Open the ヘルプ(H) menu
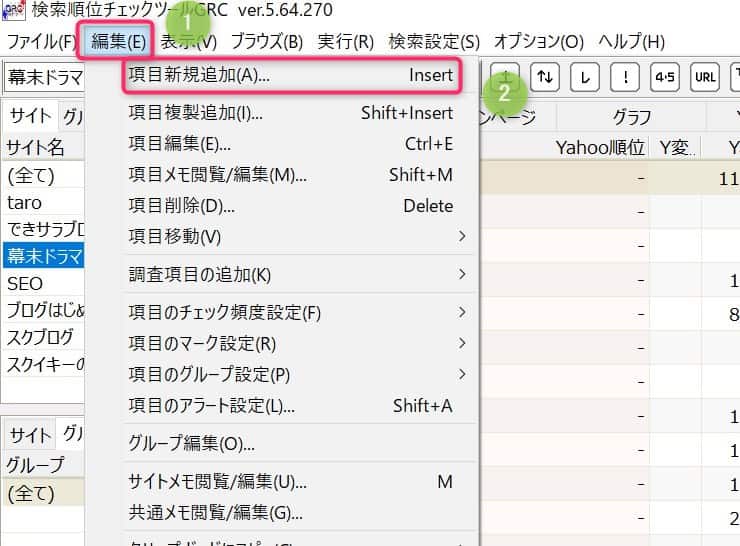This screenshot has height=546, width=740. pyautogui.click(x=631, y=42)
